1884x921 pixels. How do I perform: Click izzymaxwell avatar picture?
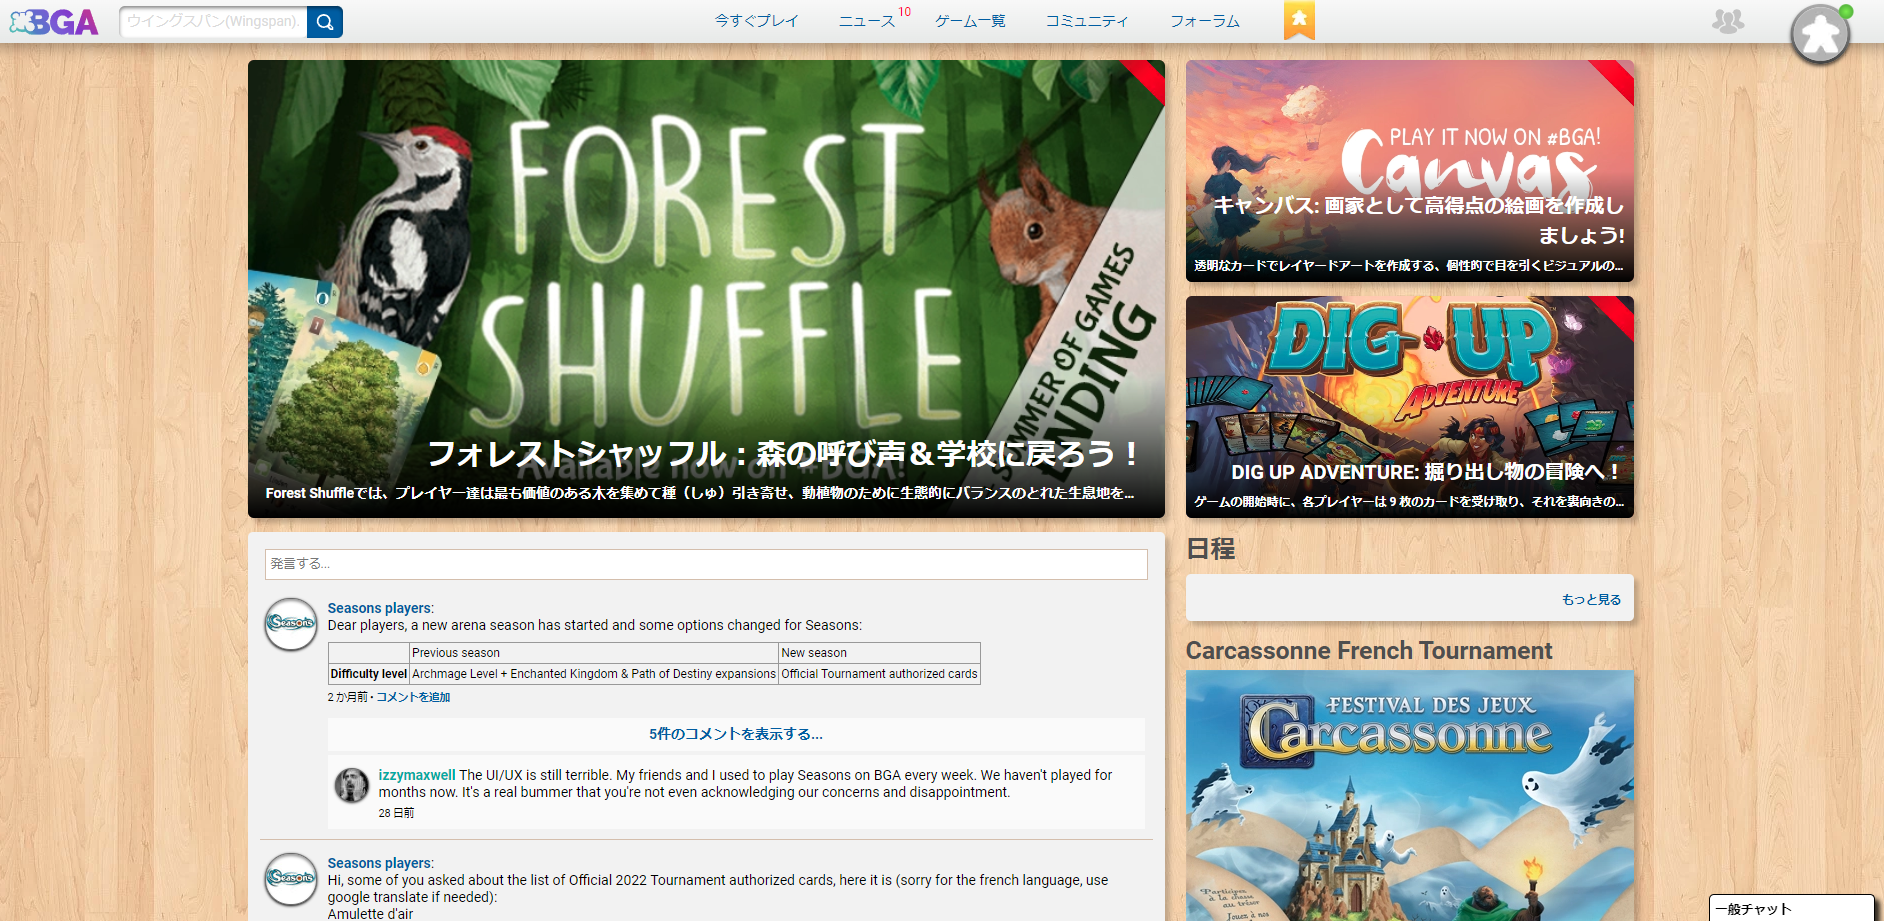pyautogui.click(x=351, y=785)
